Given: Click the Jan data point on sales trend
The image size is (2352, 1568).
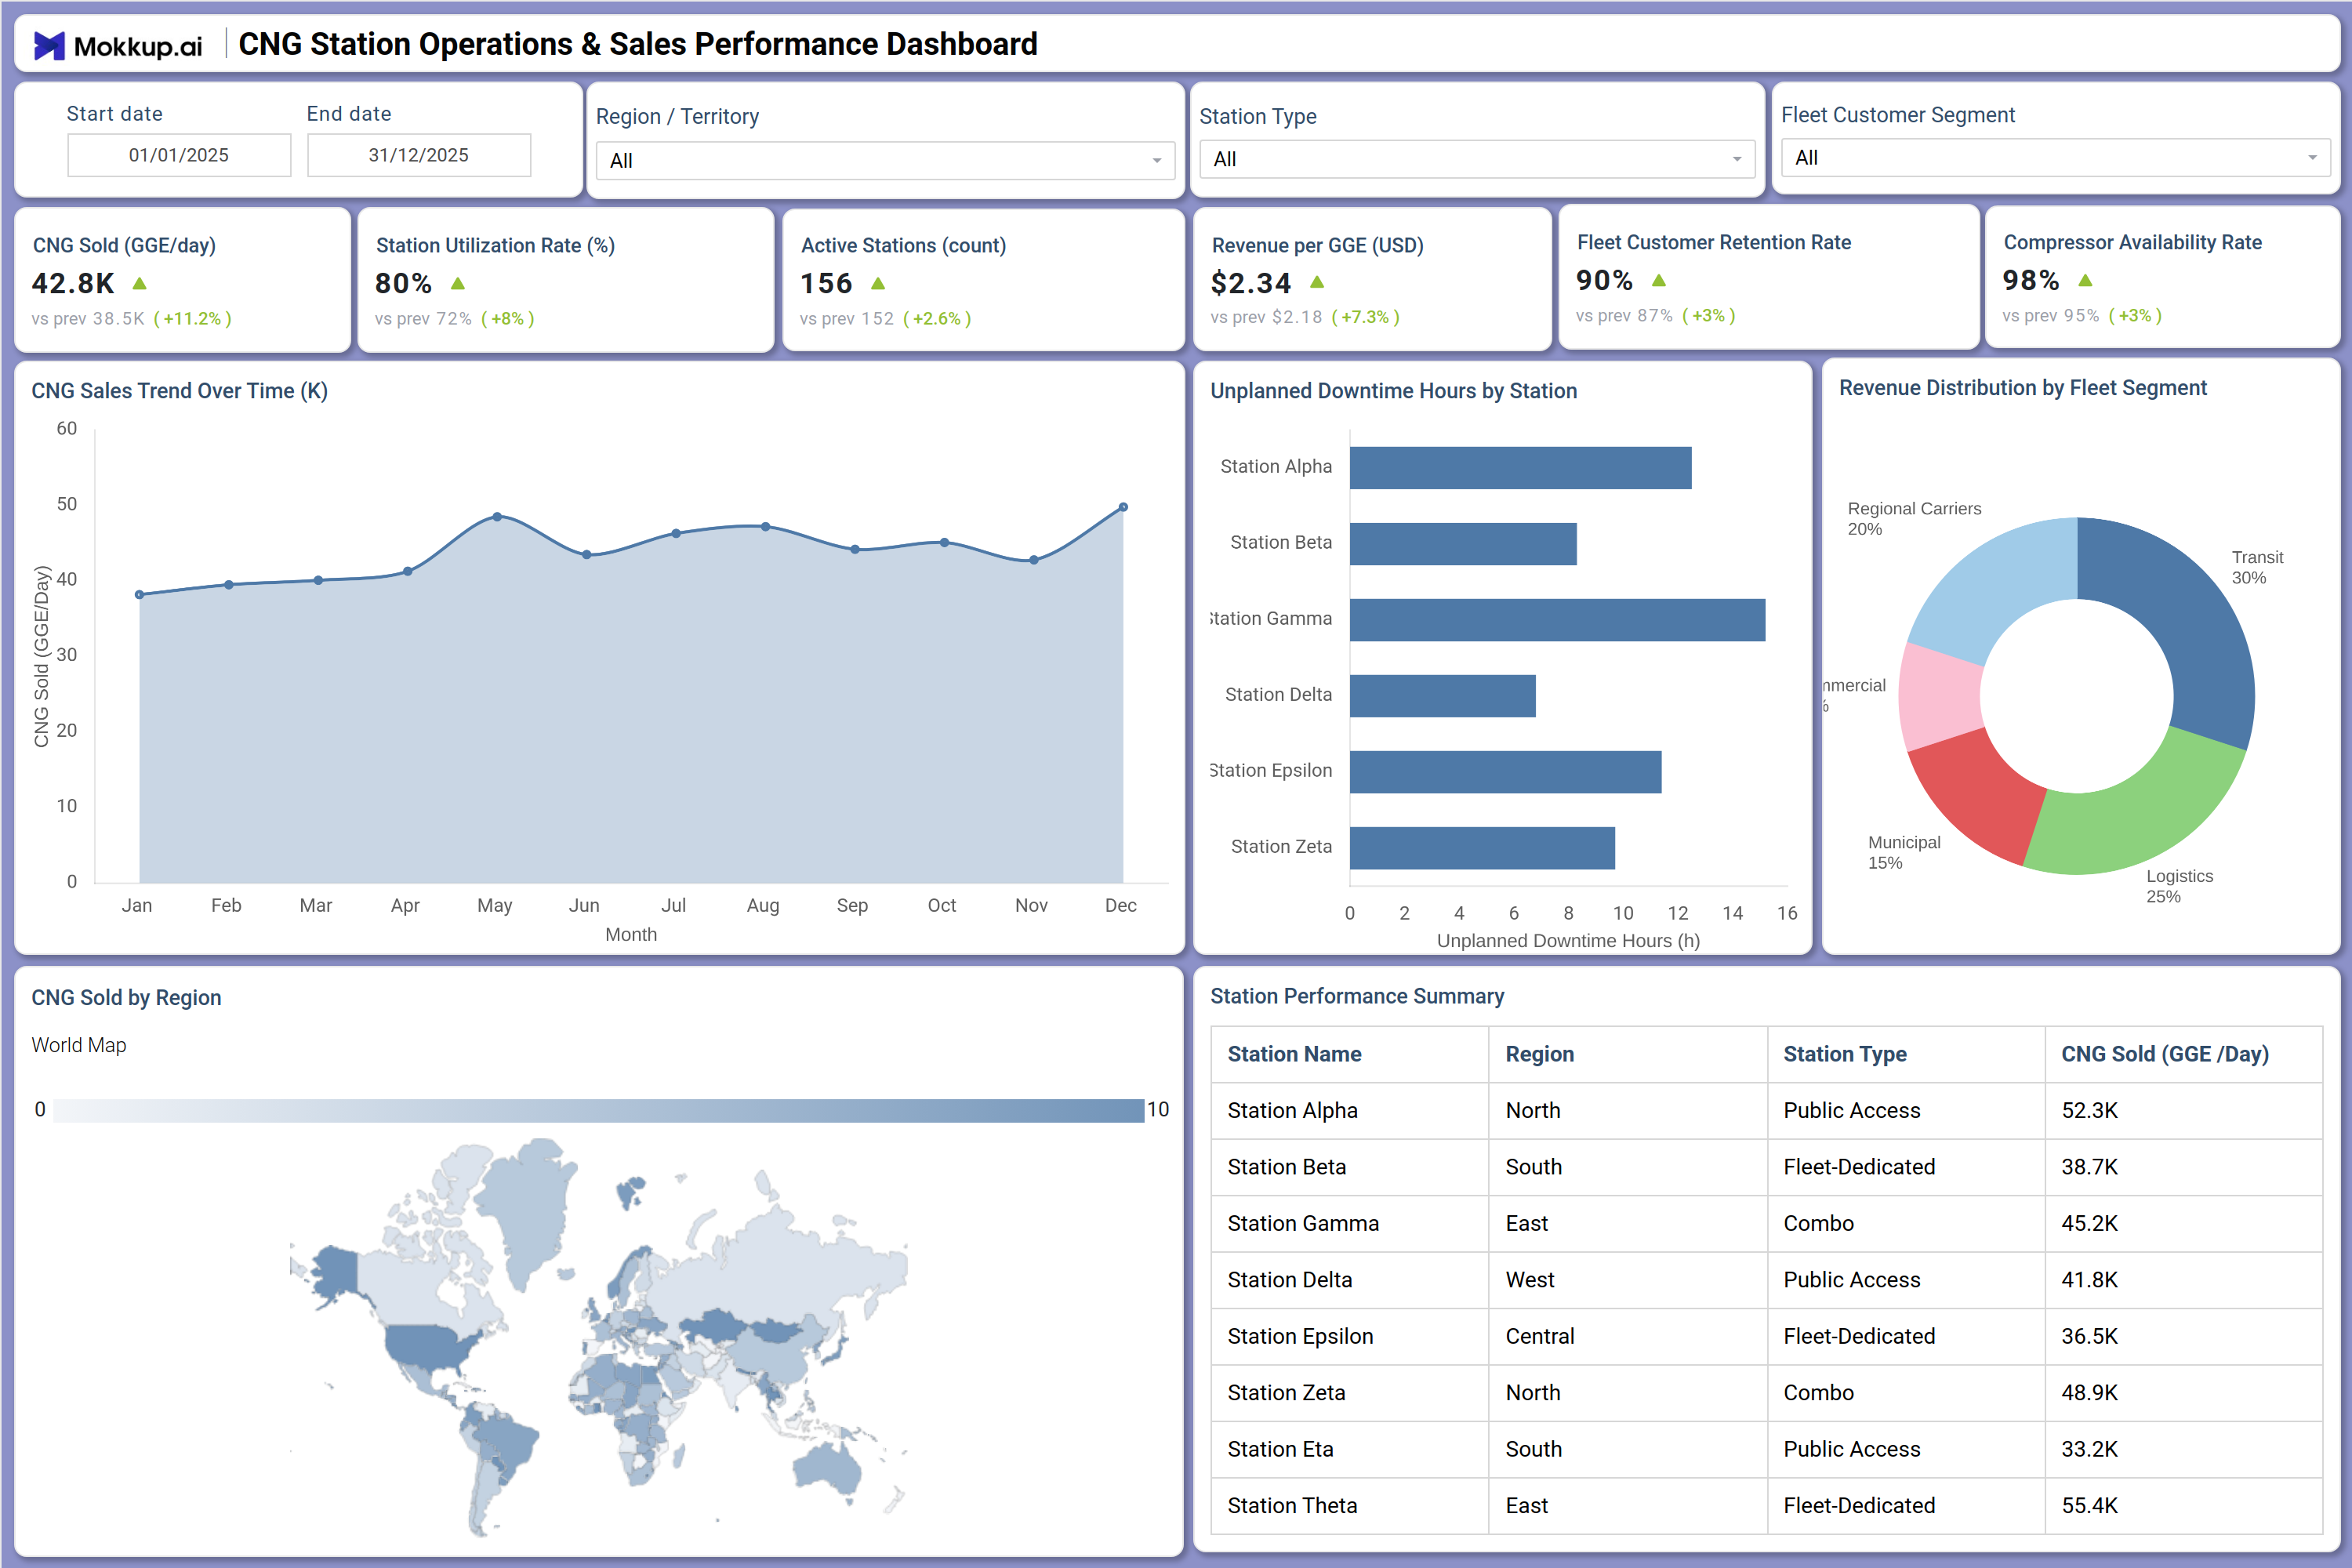Looking at the screenshot, I should point(139,594).
